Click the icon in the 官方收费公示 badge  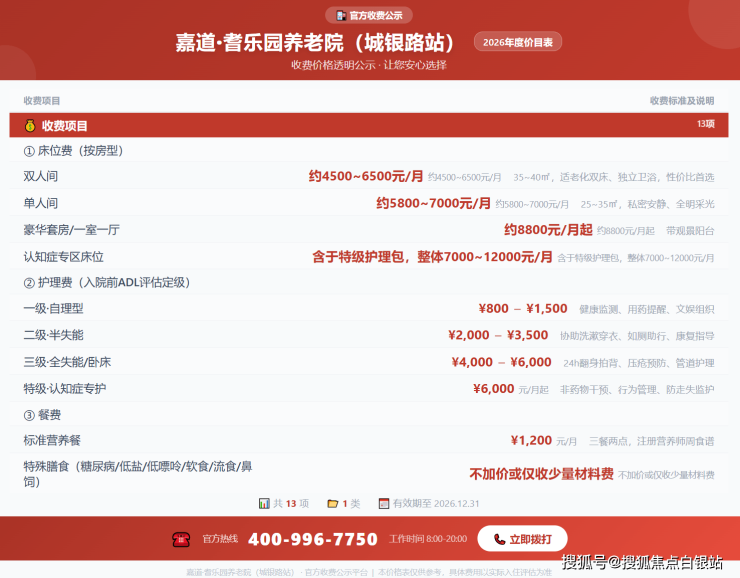(341, 16)
